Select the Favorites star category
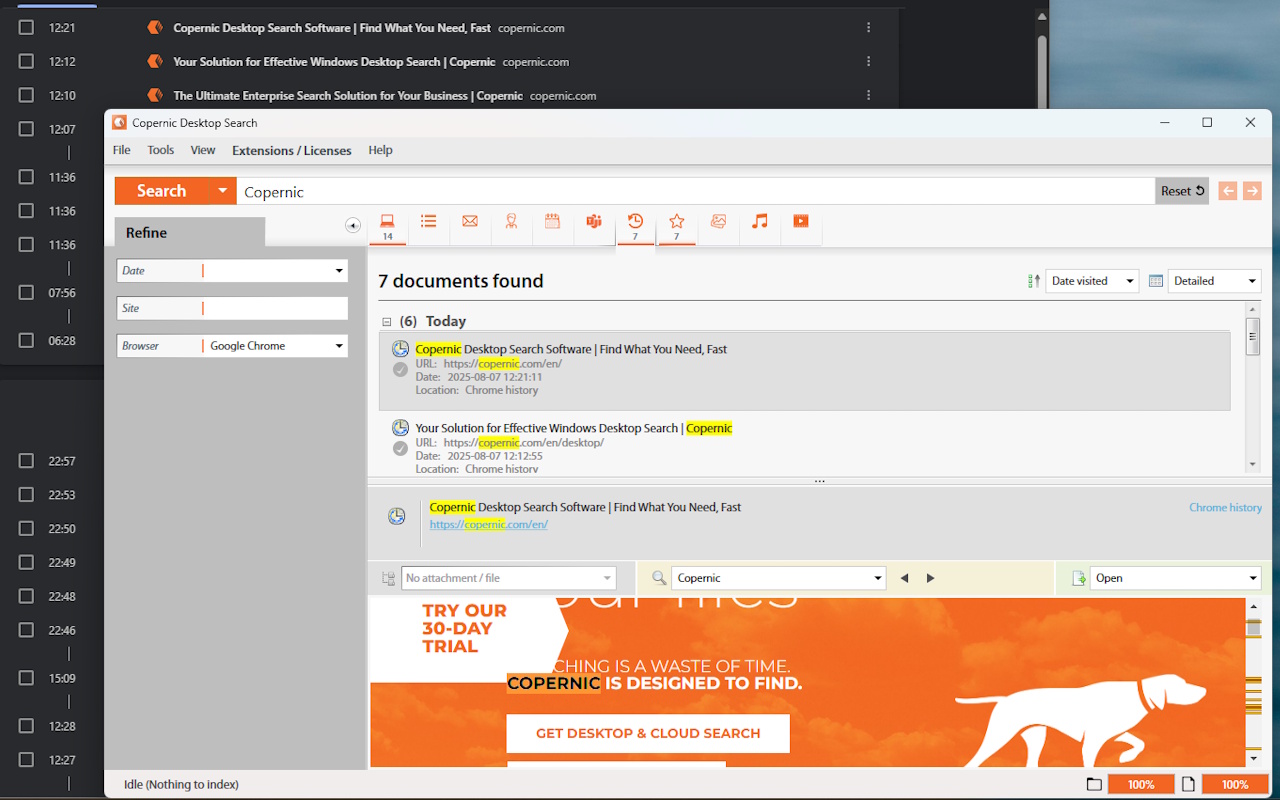 coord(677,222)
